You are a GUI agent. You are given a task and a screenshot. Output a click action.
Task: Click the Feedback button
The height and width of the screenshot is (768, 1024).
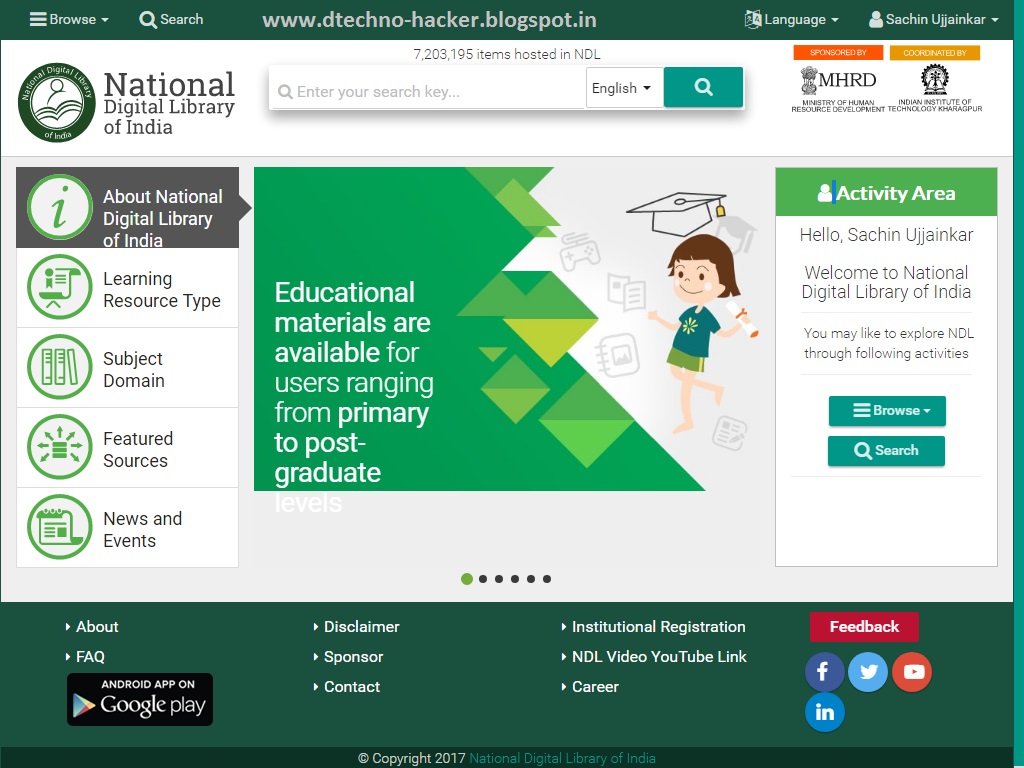tap(864, 627)
